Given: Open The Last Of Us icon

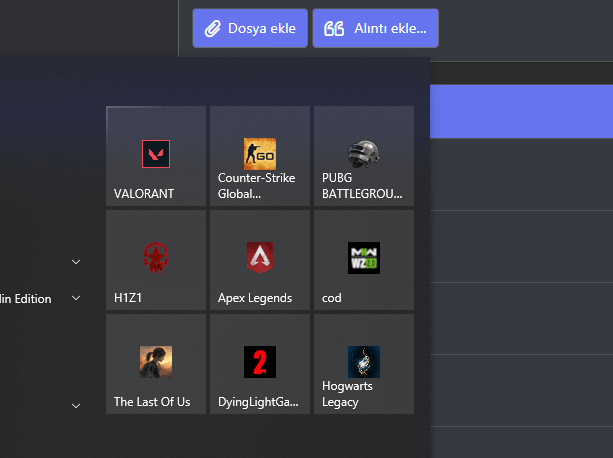Looking at the screenshot, I should click(156, 362).
